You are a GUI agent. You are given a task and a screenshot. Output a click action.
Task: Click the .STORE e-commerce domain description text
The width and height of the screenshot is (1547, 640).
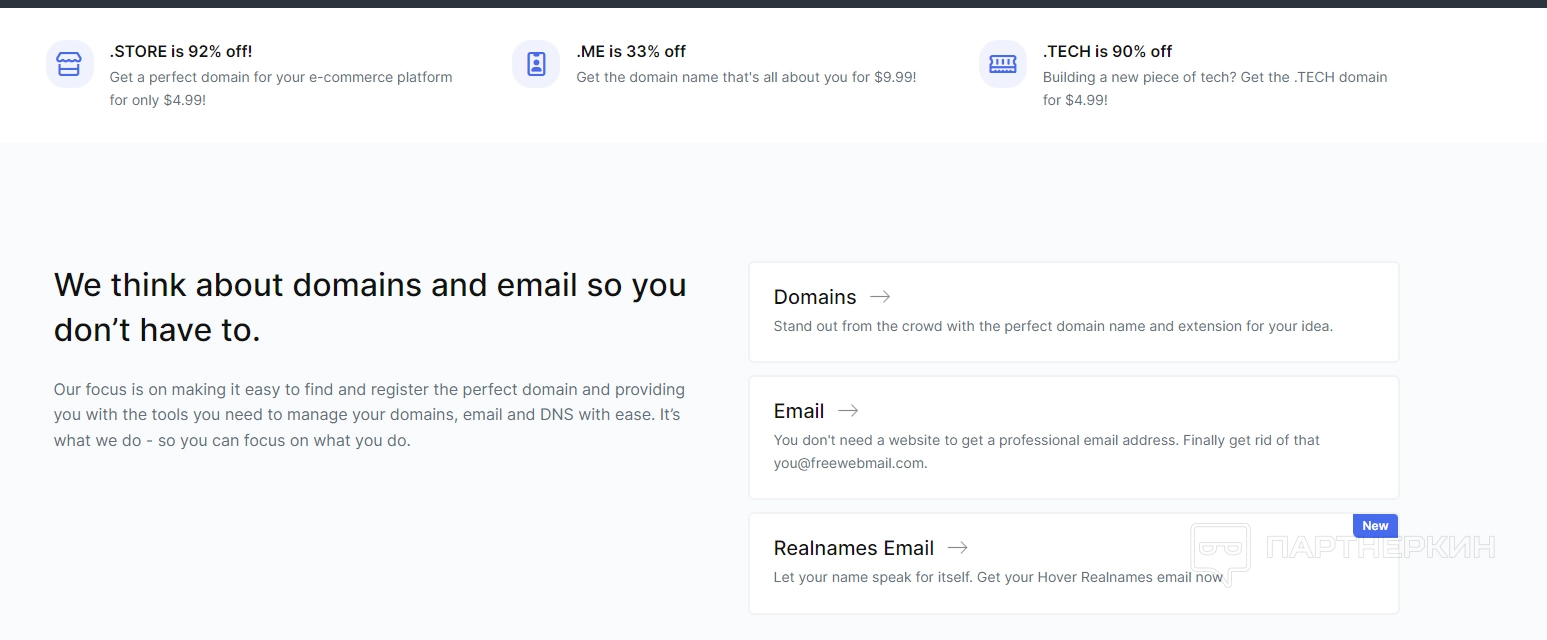(281, 88)
